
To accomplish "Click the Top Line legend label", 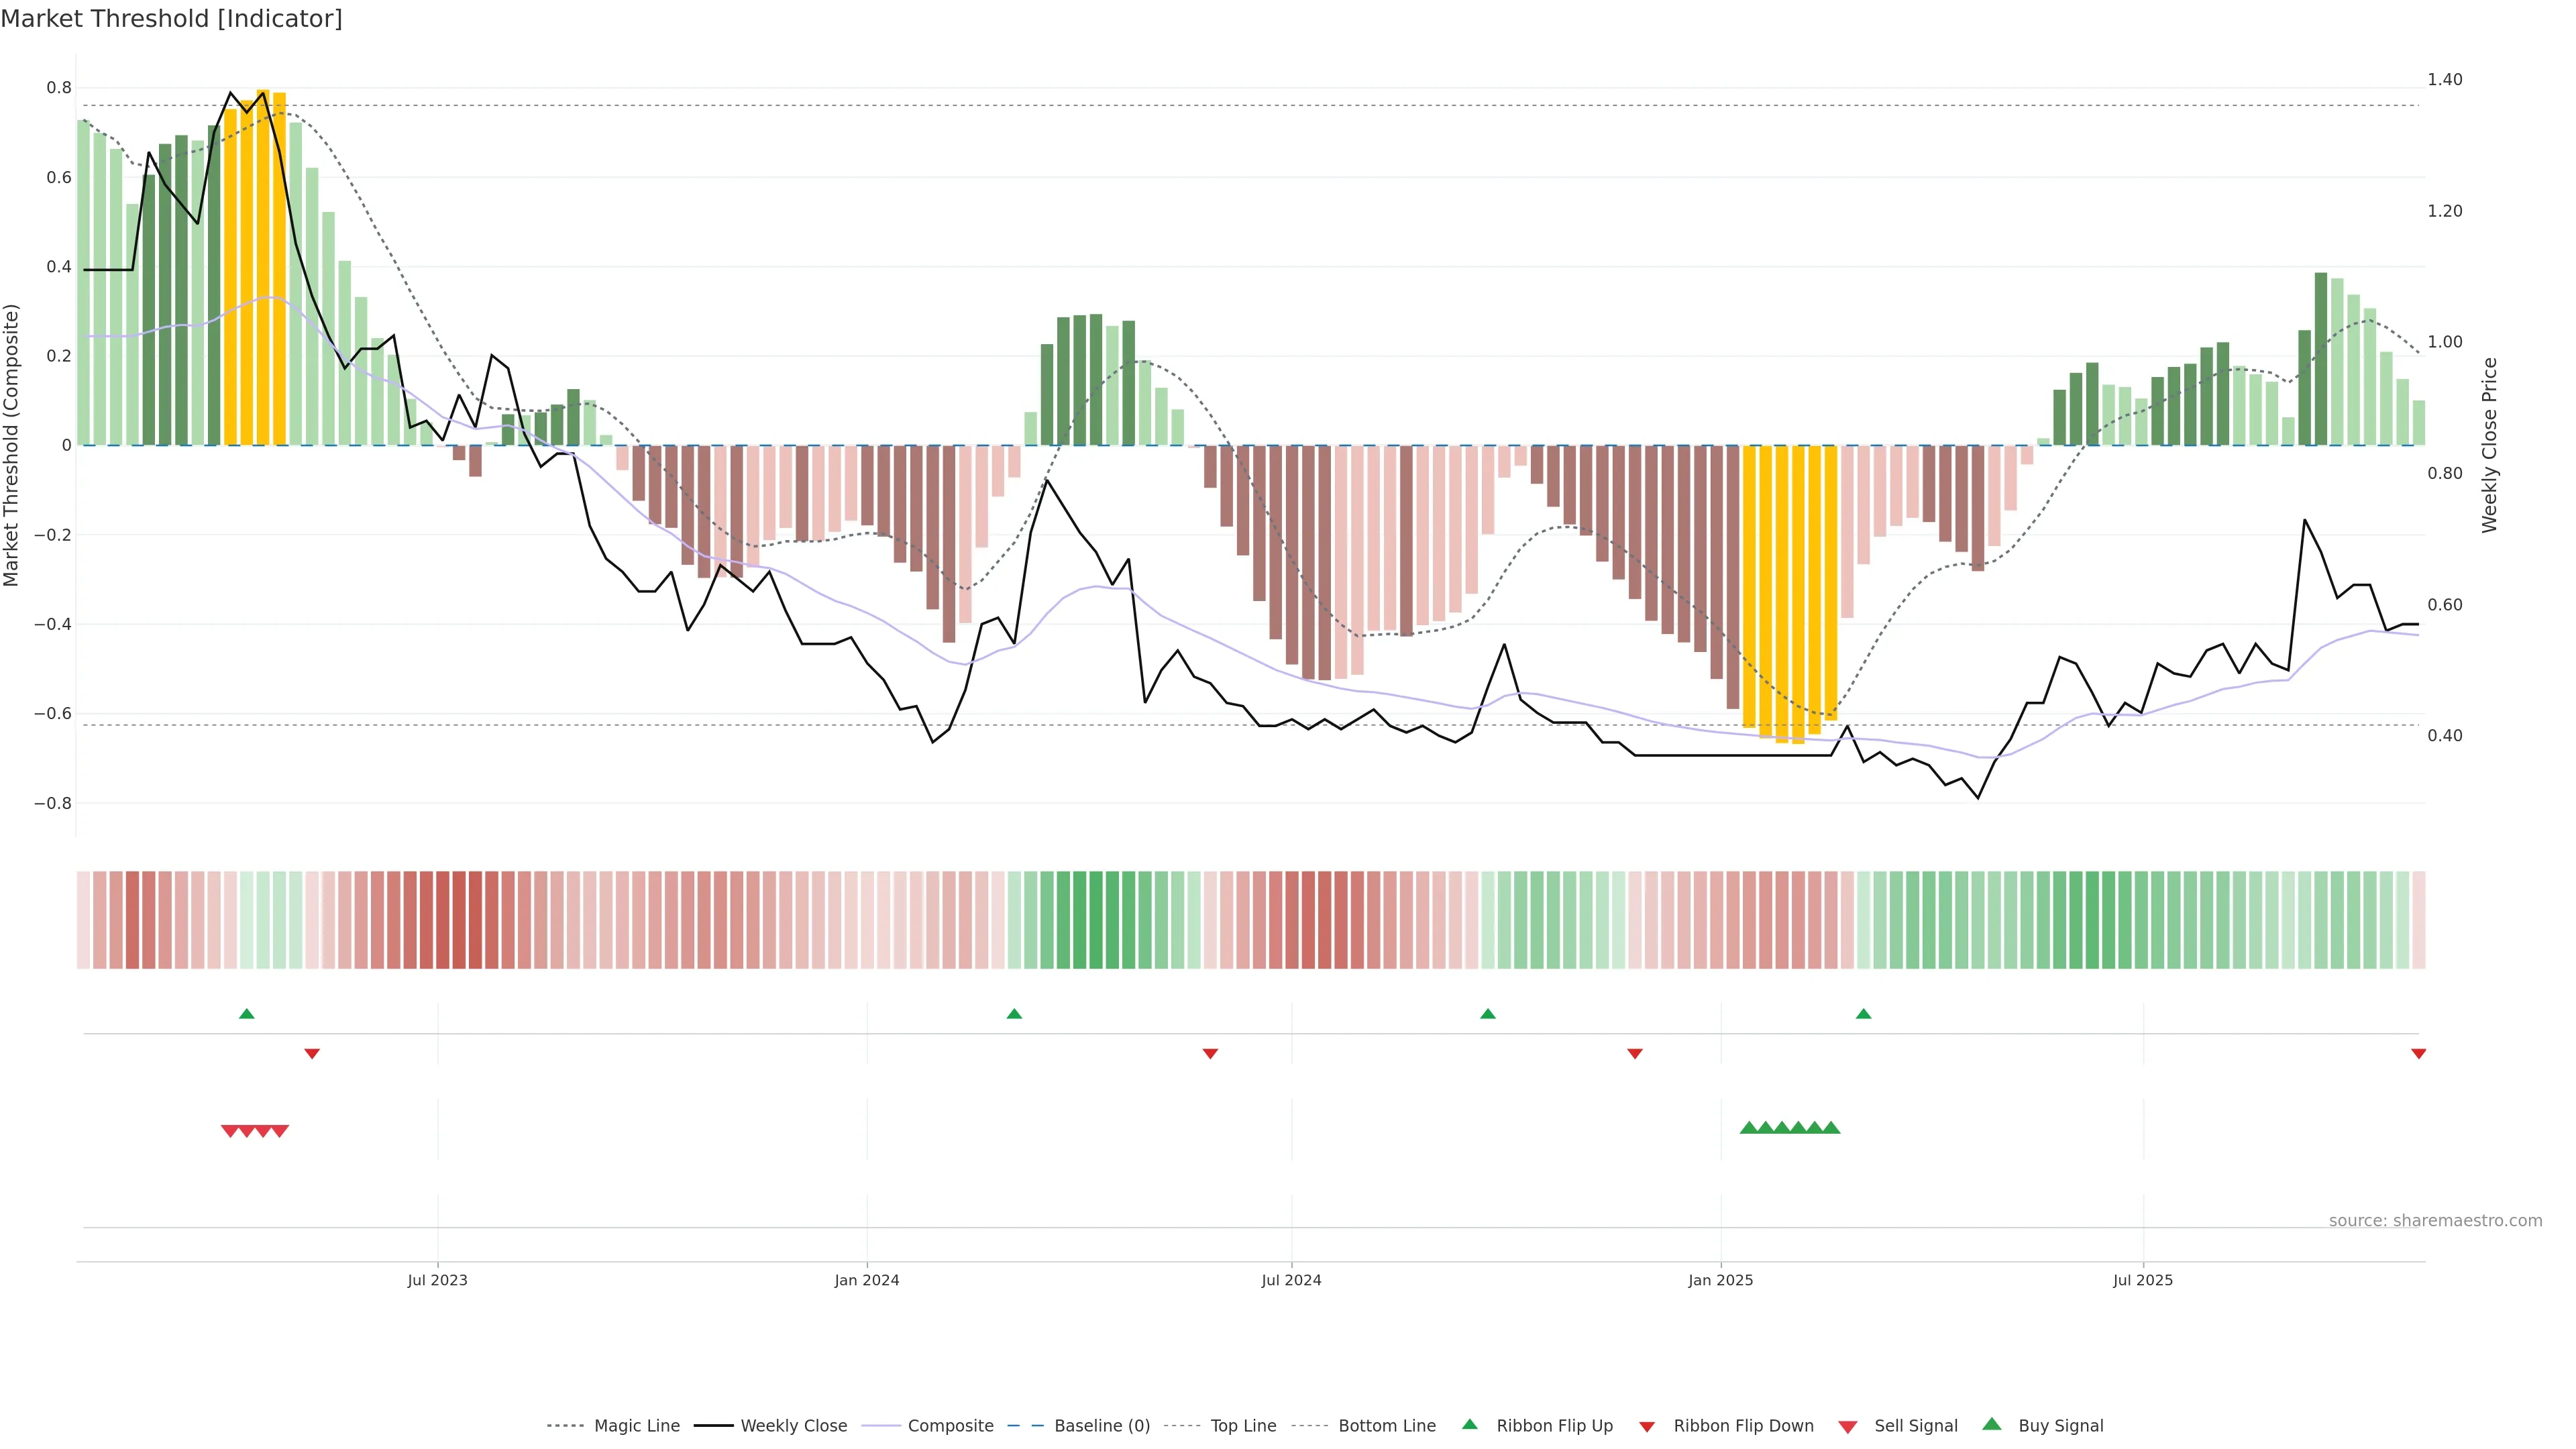I will click(1243, 1426).
